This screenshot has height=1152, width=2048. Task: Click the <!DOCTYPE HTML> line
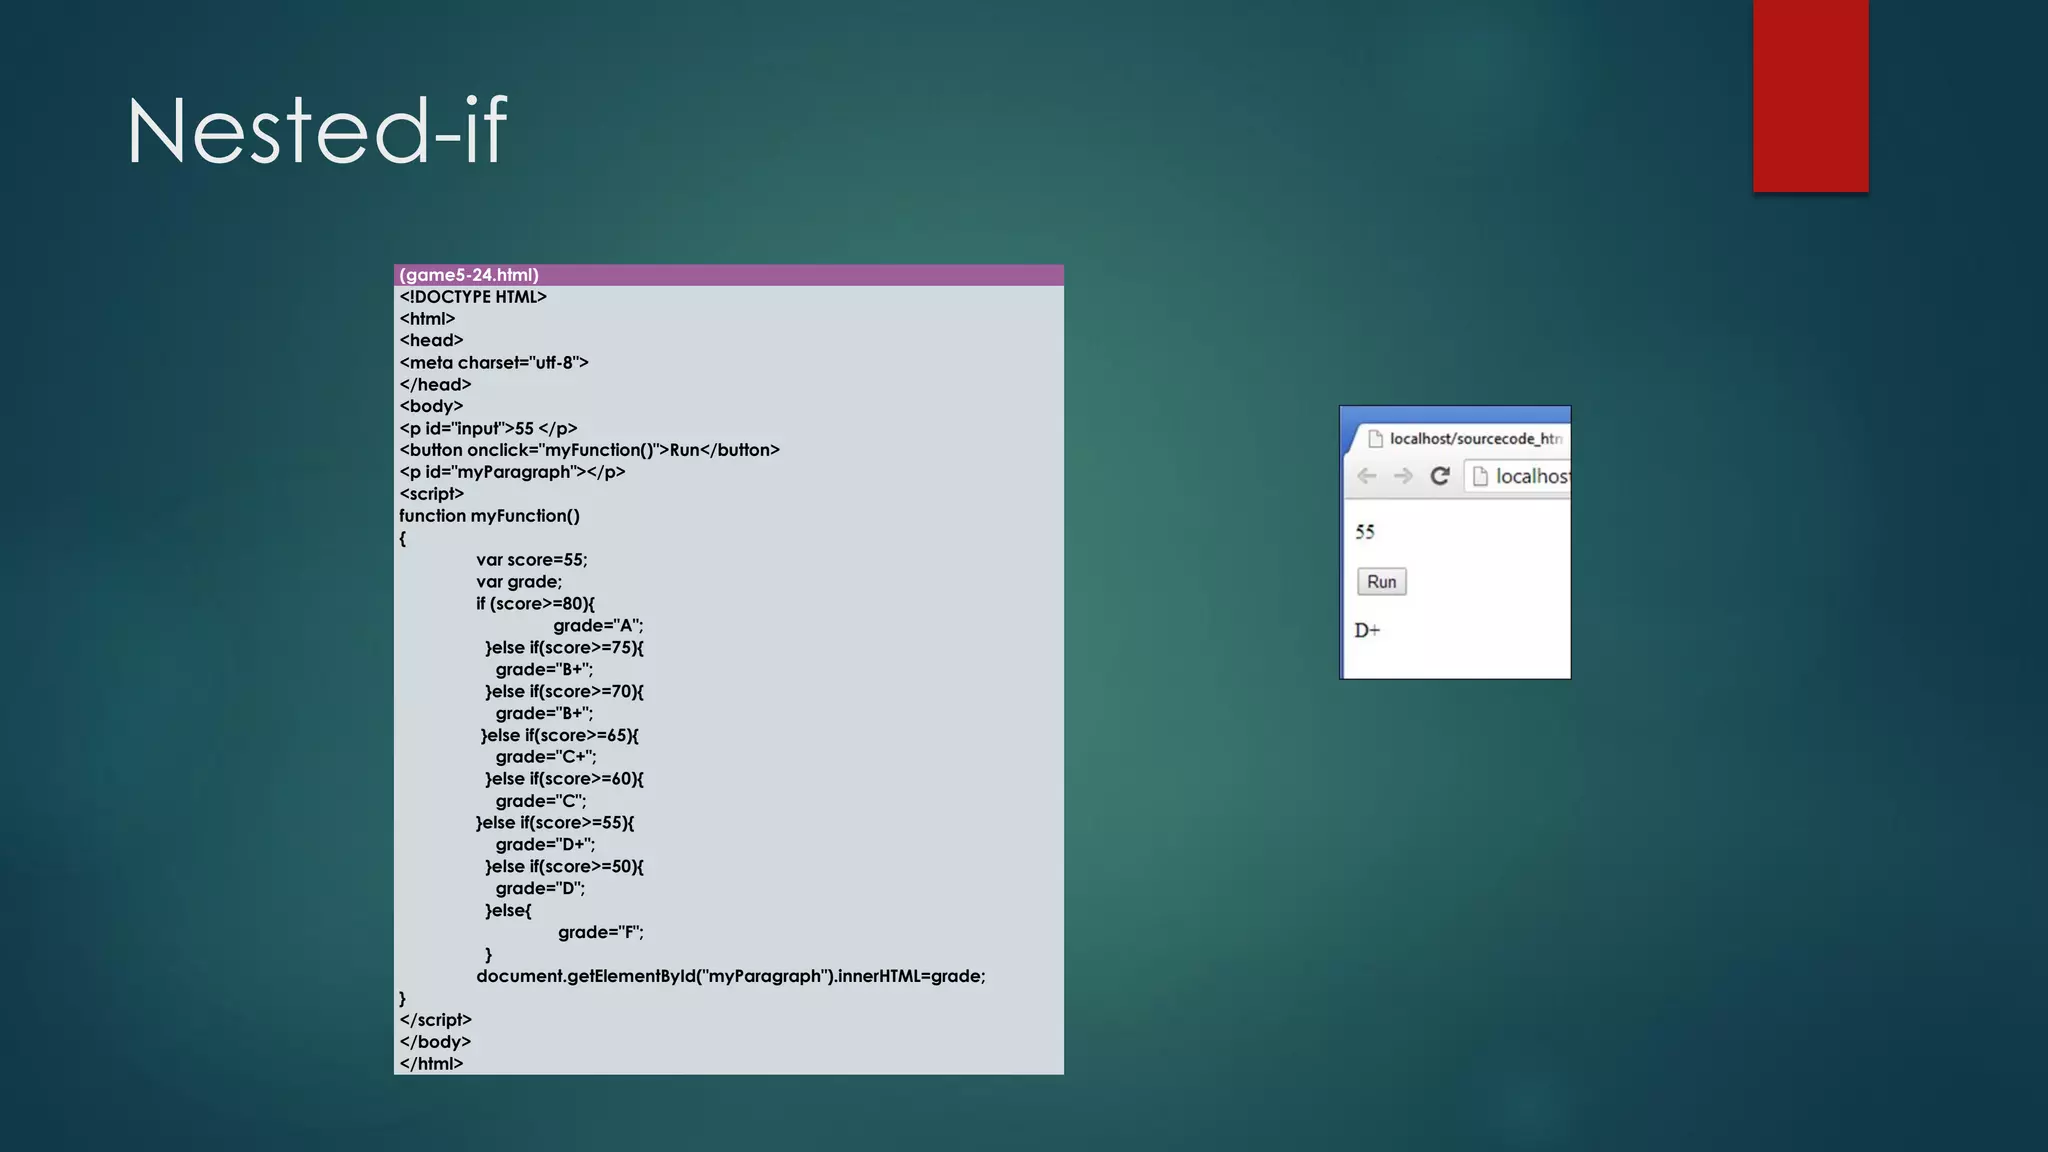(x=473, y=297)
